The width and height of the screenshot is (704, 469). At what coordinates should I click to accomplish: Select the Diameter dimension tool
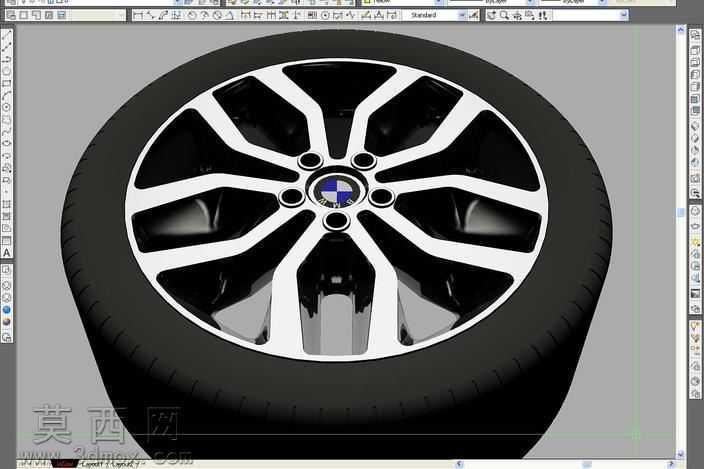click(217, 16)
